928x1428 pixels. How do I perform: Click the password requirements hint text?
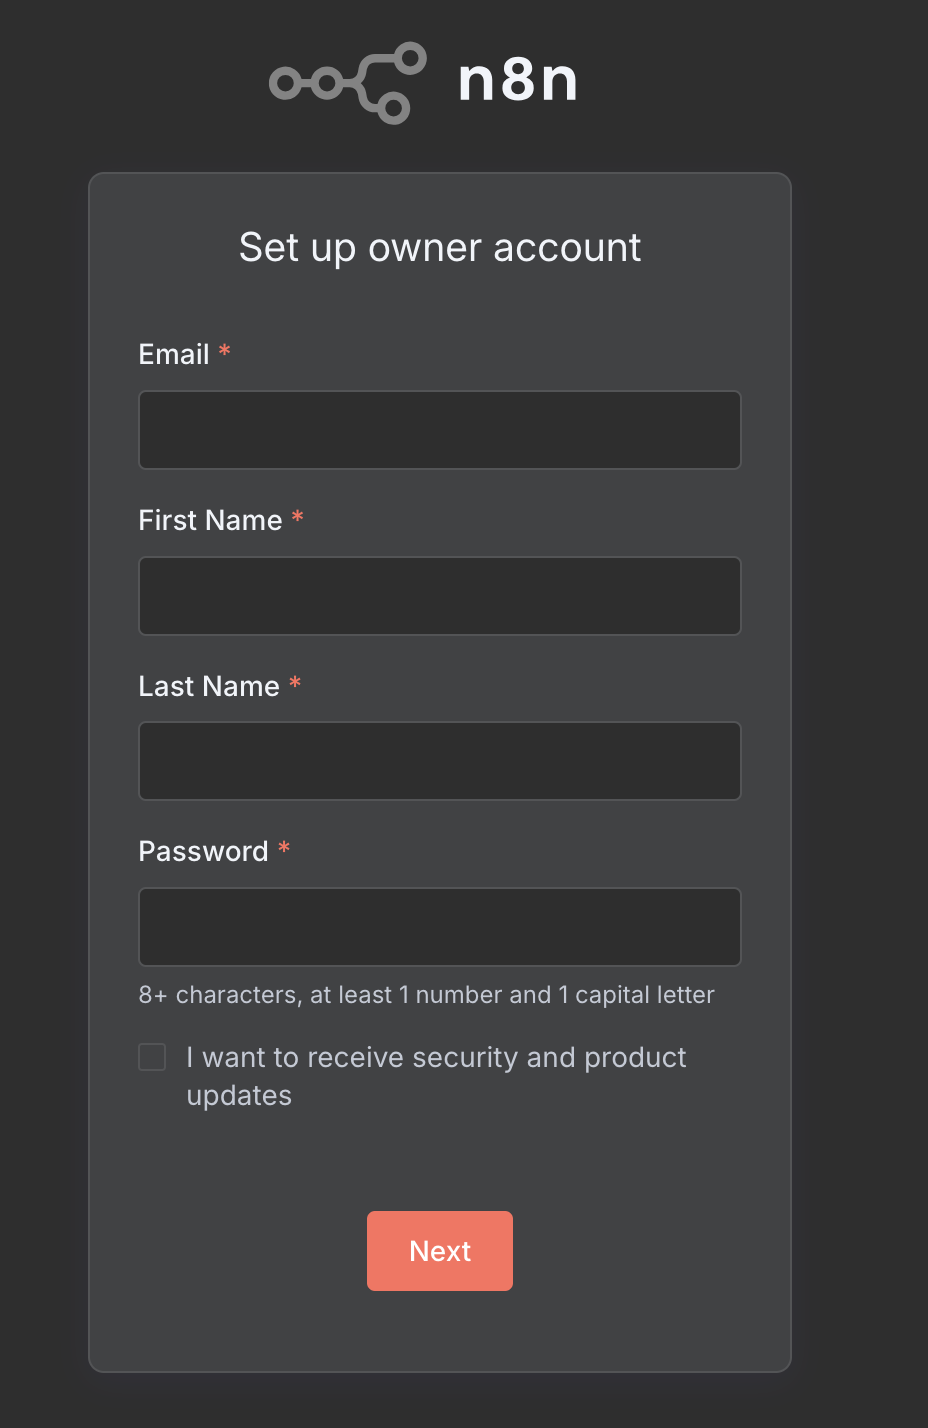pos(426,995)
